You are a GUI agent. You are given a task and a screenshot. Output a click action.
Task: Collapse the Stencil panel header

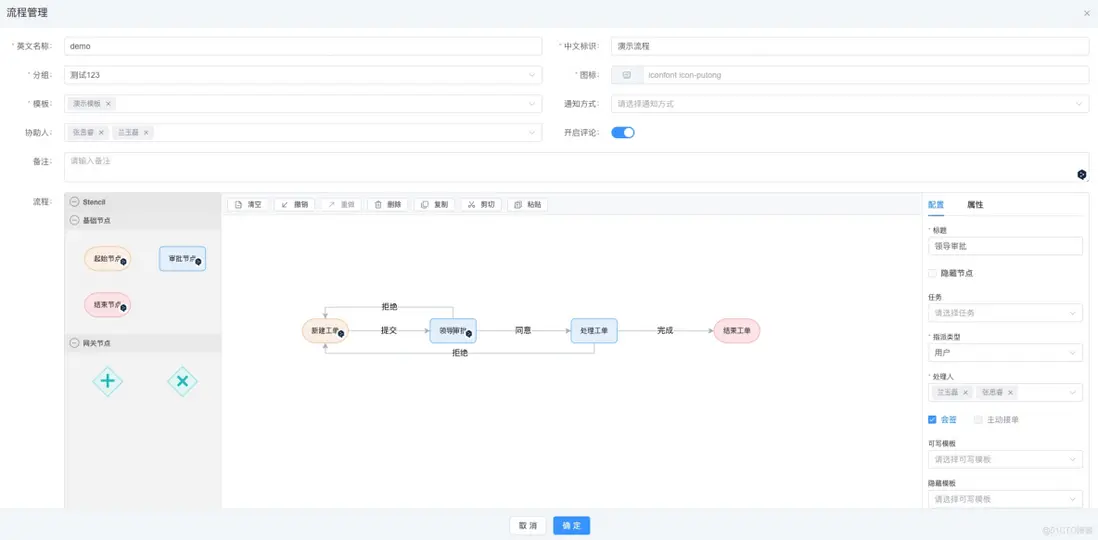pyautogui.click(x=143, y=202)
